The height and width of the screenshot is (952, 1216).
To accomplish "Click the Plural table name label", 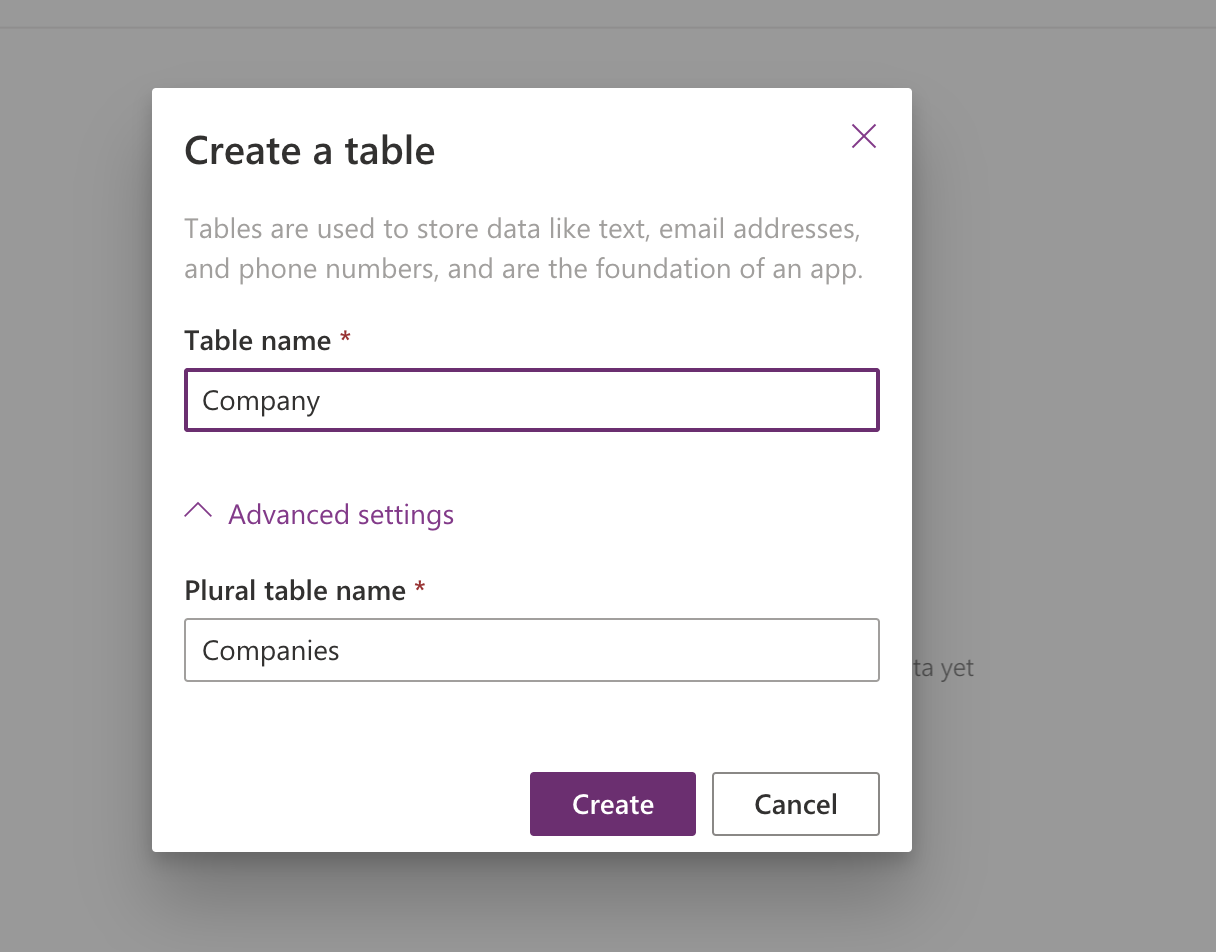I will pos(295,591).
